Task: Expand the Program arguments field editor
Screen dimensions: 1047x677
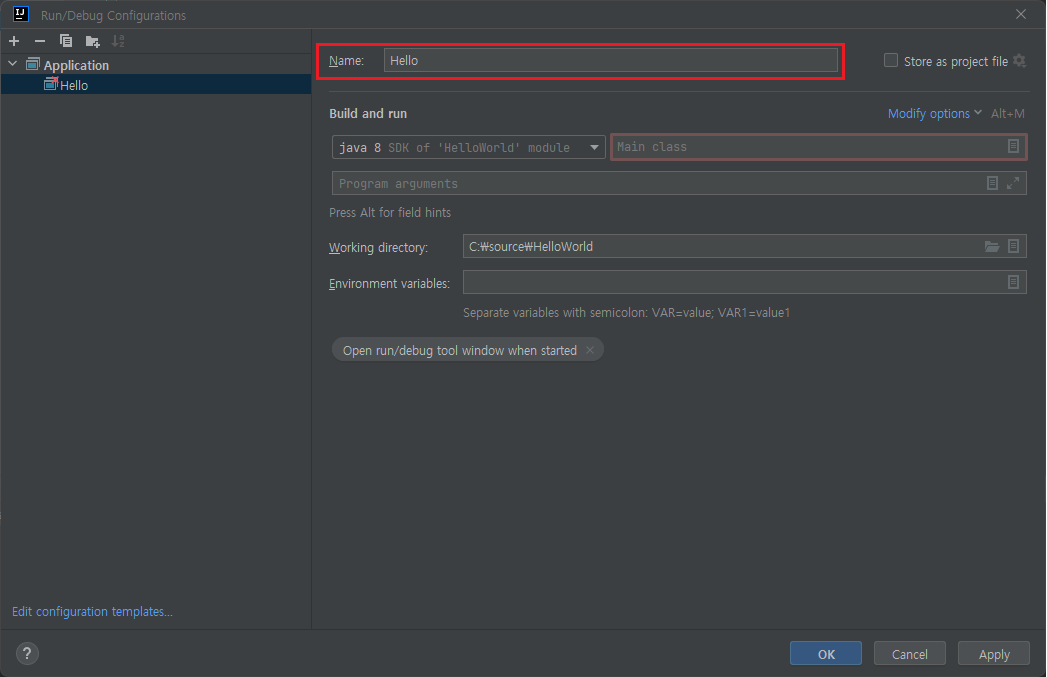Action: pos(1014,183)
